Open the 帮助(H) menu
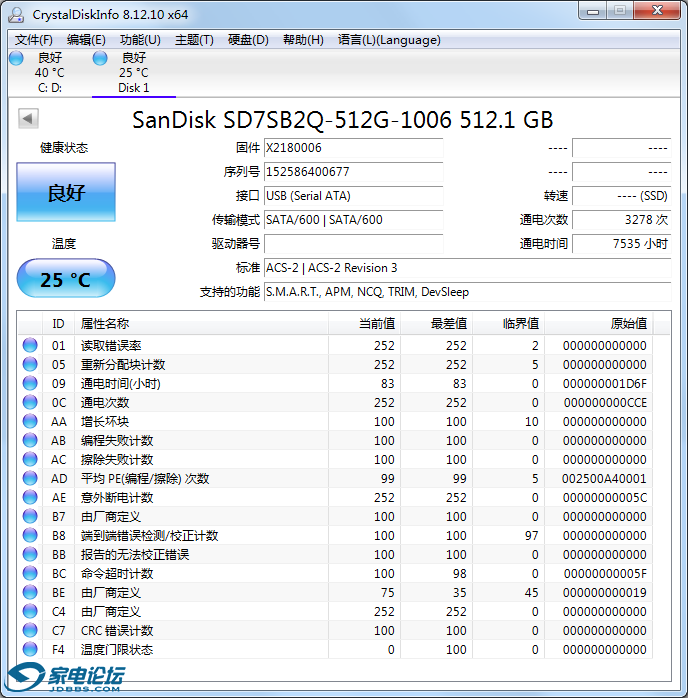 tap(303, 40)
